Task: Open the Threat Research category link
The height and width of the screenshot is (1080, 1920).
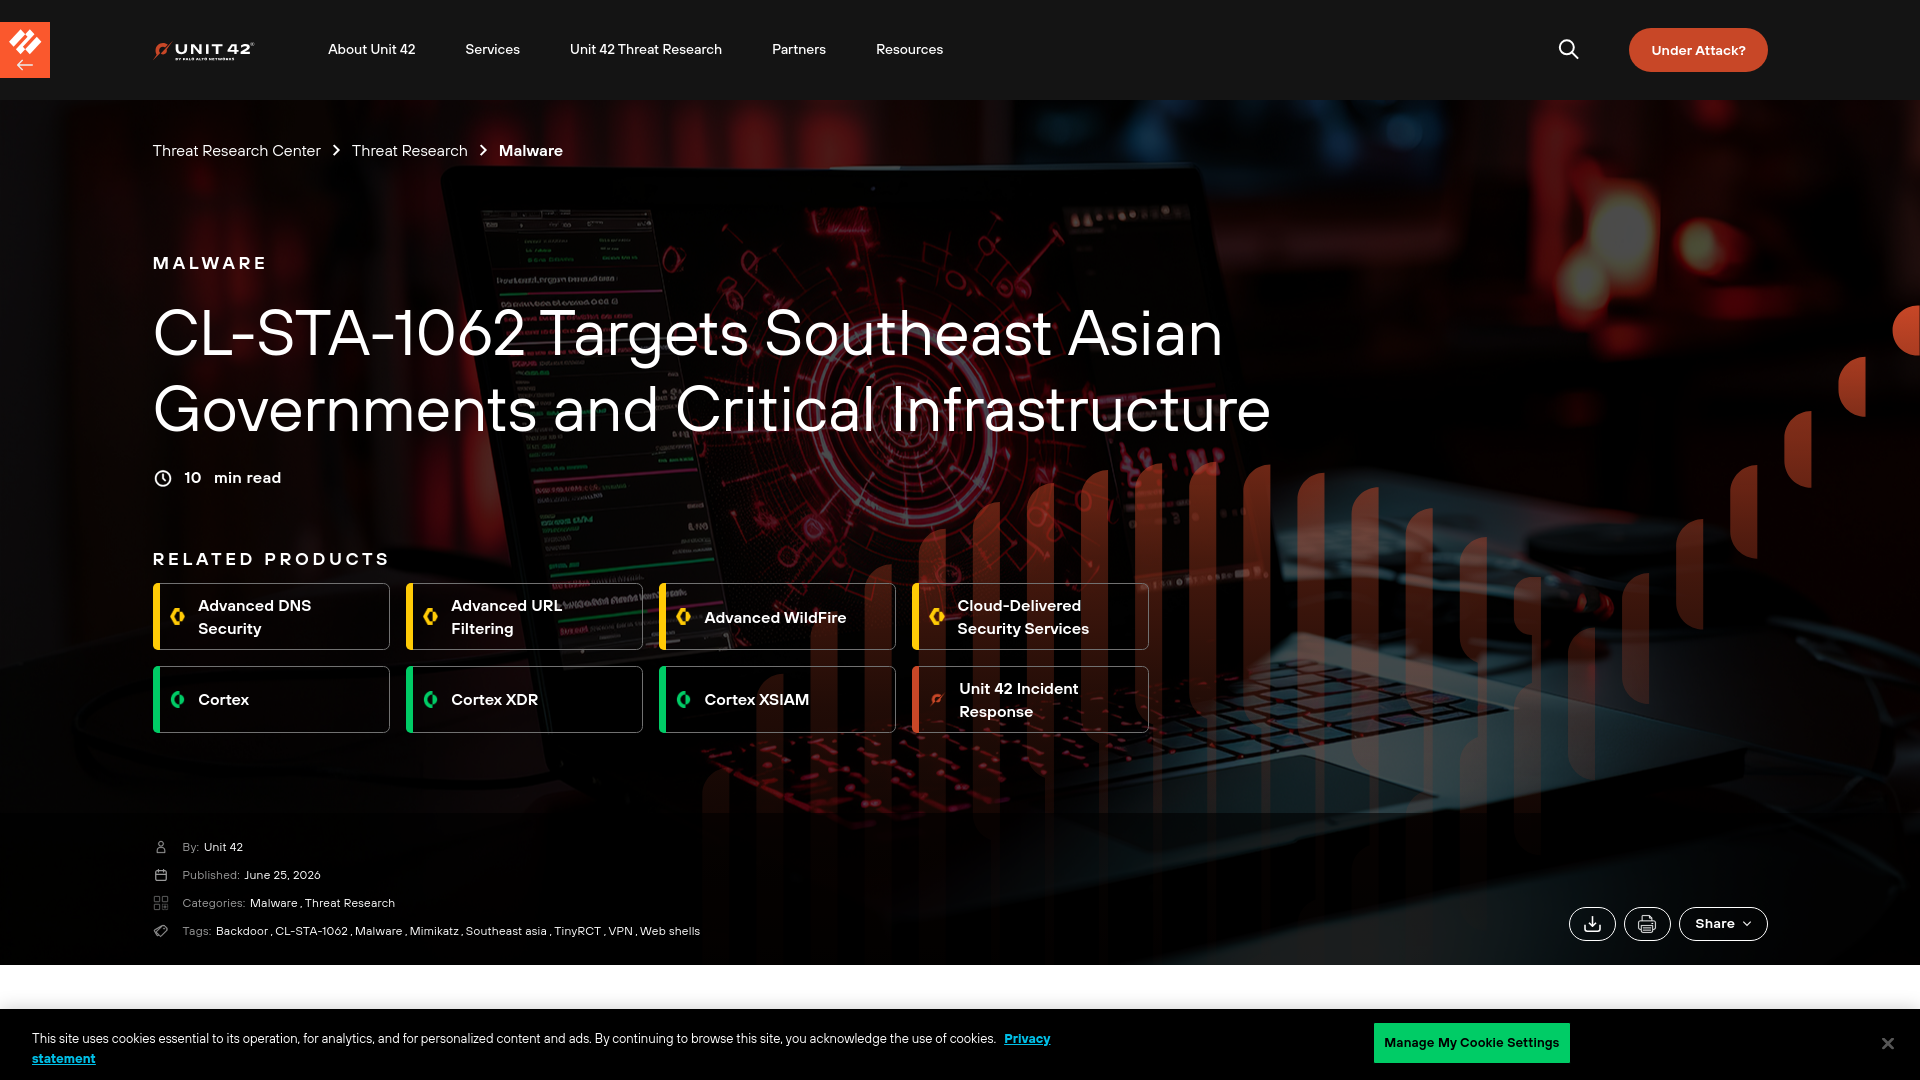Action: [350, 903]
